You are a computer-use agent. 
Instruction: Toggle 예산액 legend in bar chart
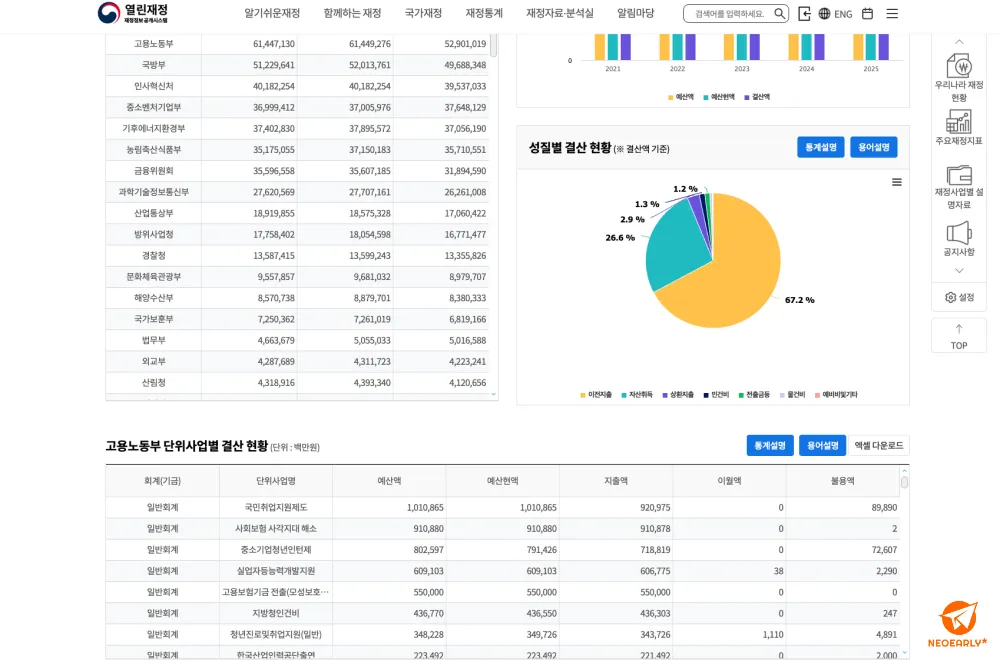(680, 97)
